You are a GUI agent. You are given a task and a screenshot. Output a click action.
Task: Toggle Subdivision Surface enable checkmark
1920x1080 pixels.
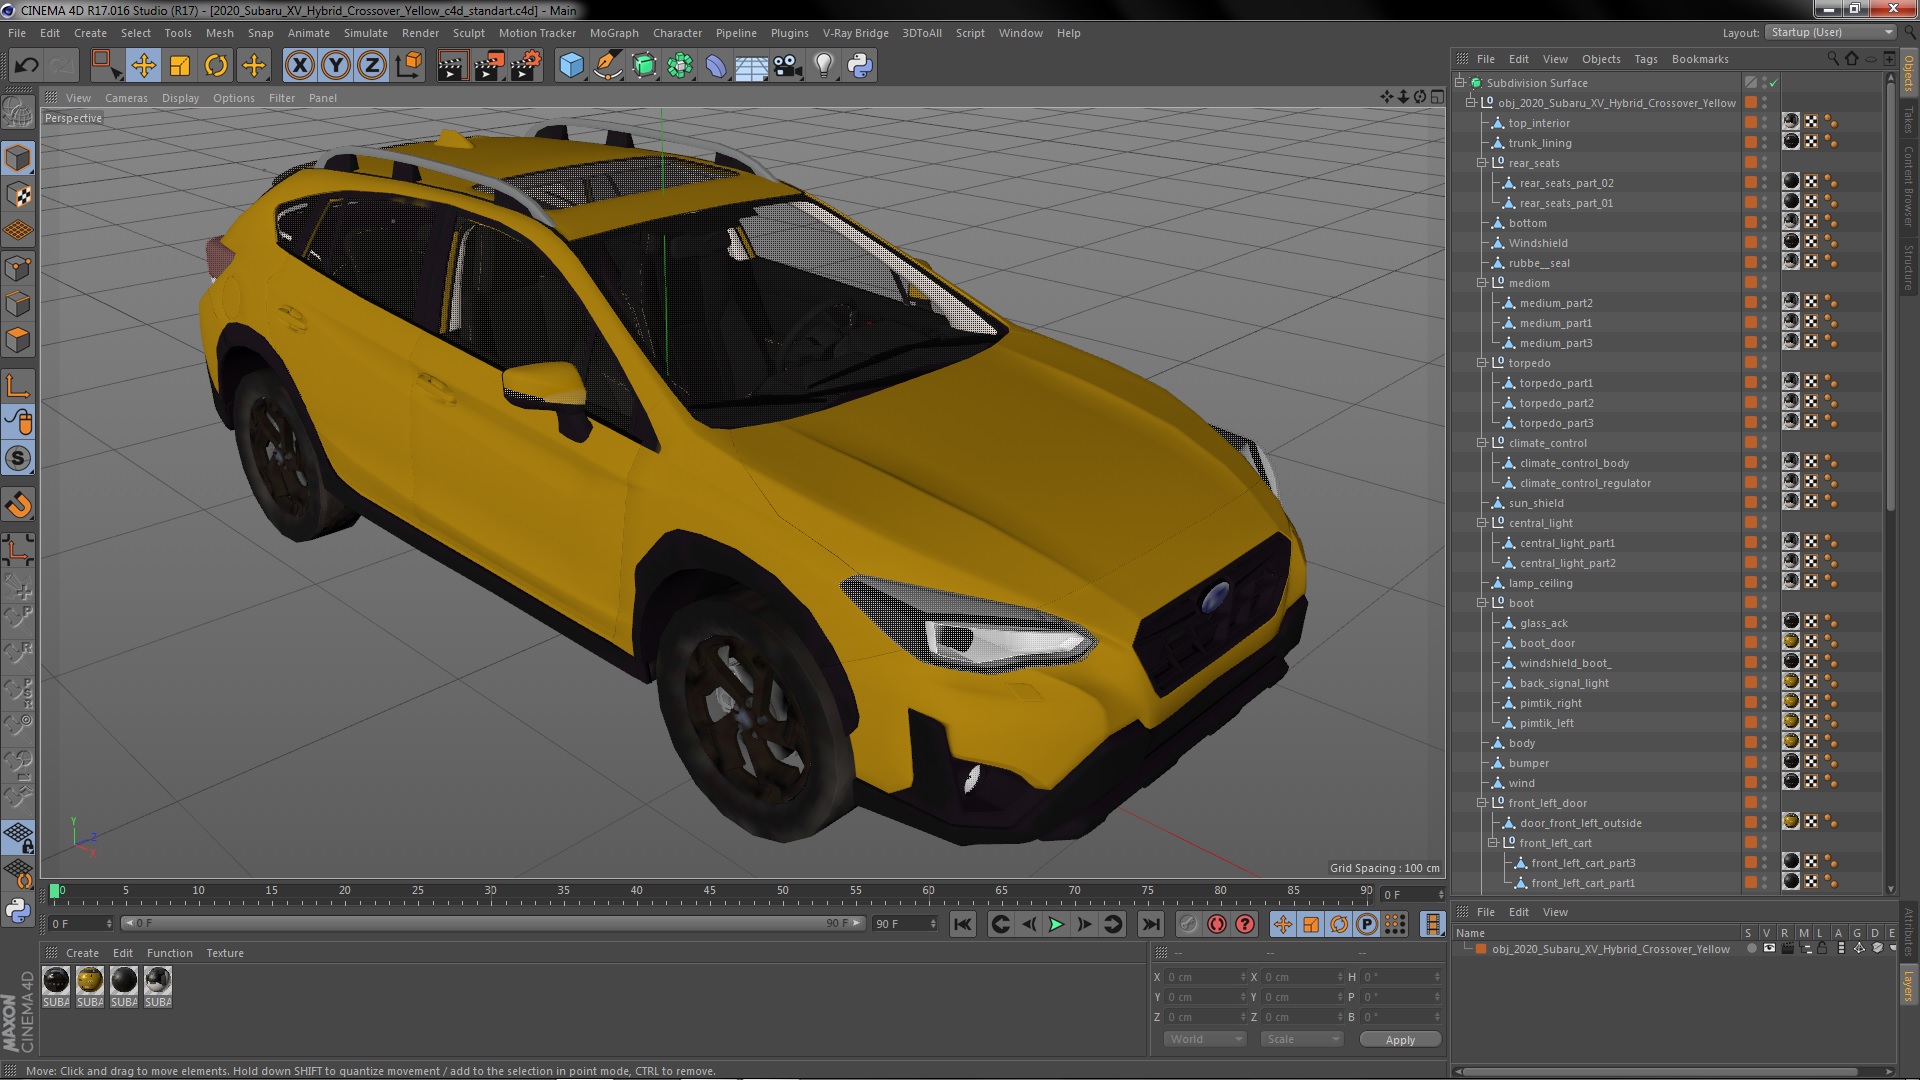(x=1773, y=83)
